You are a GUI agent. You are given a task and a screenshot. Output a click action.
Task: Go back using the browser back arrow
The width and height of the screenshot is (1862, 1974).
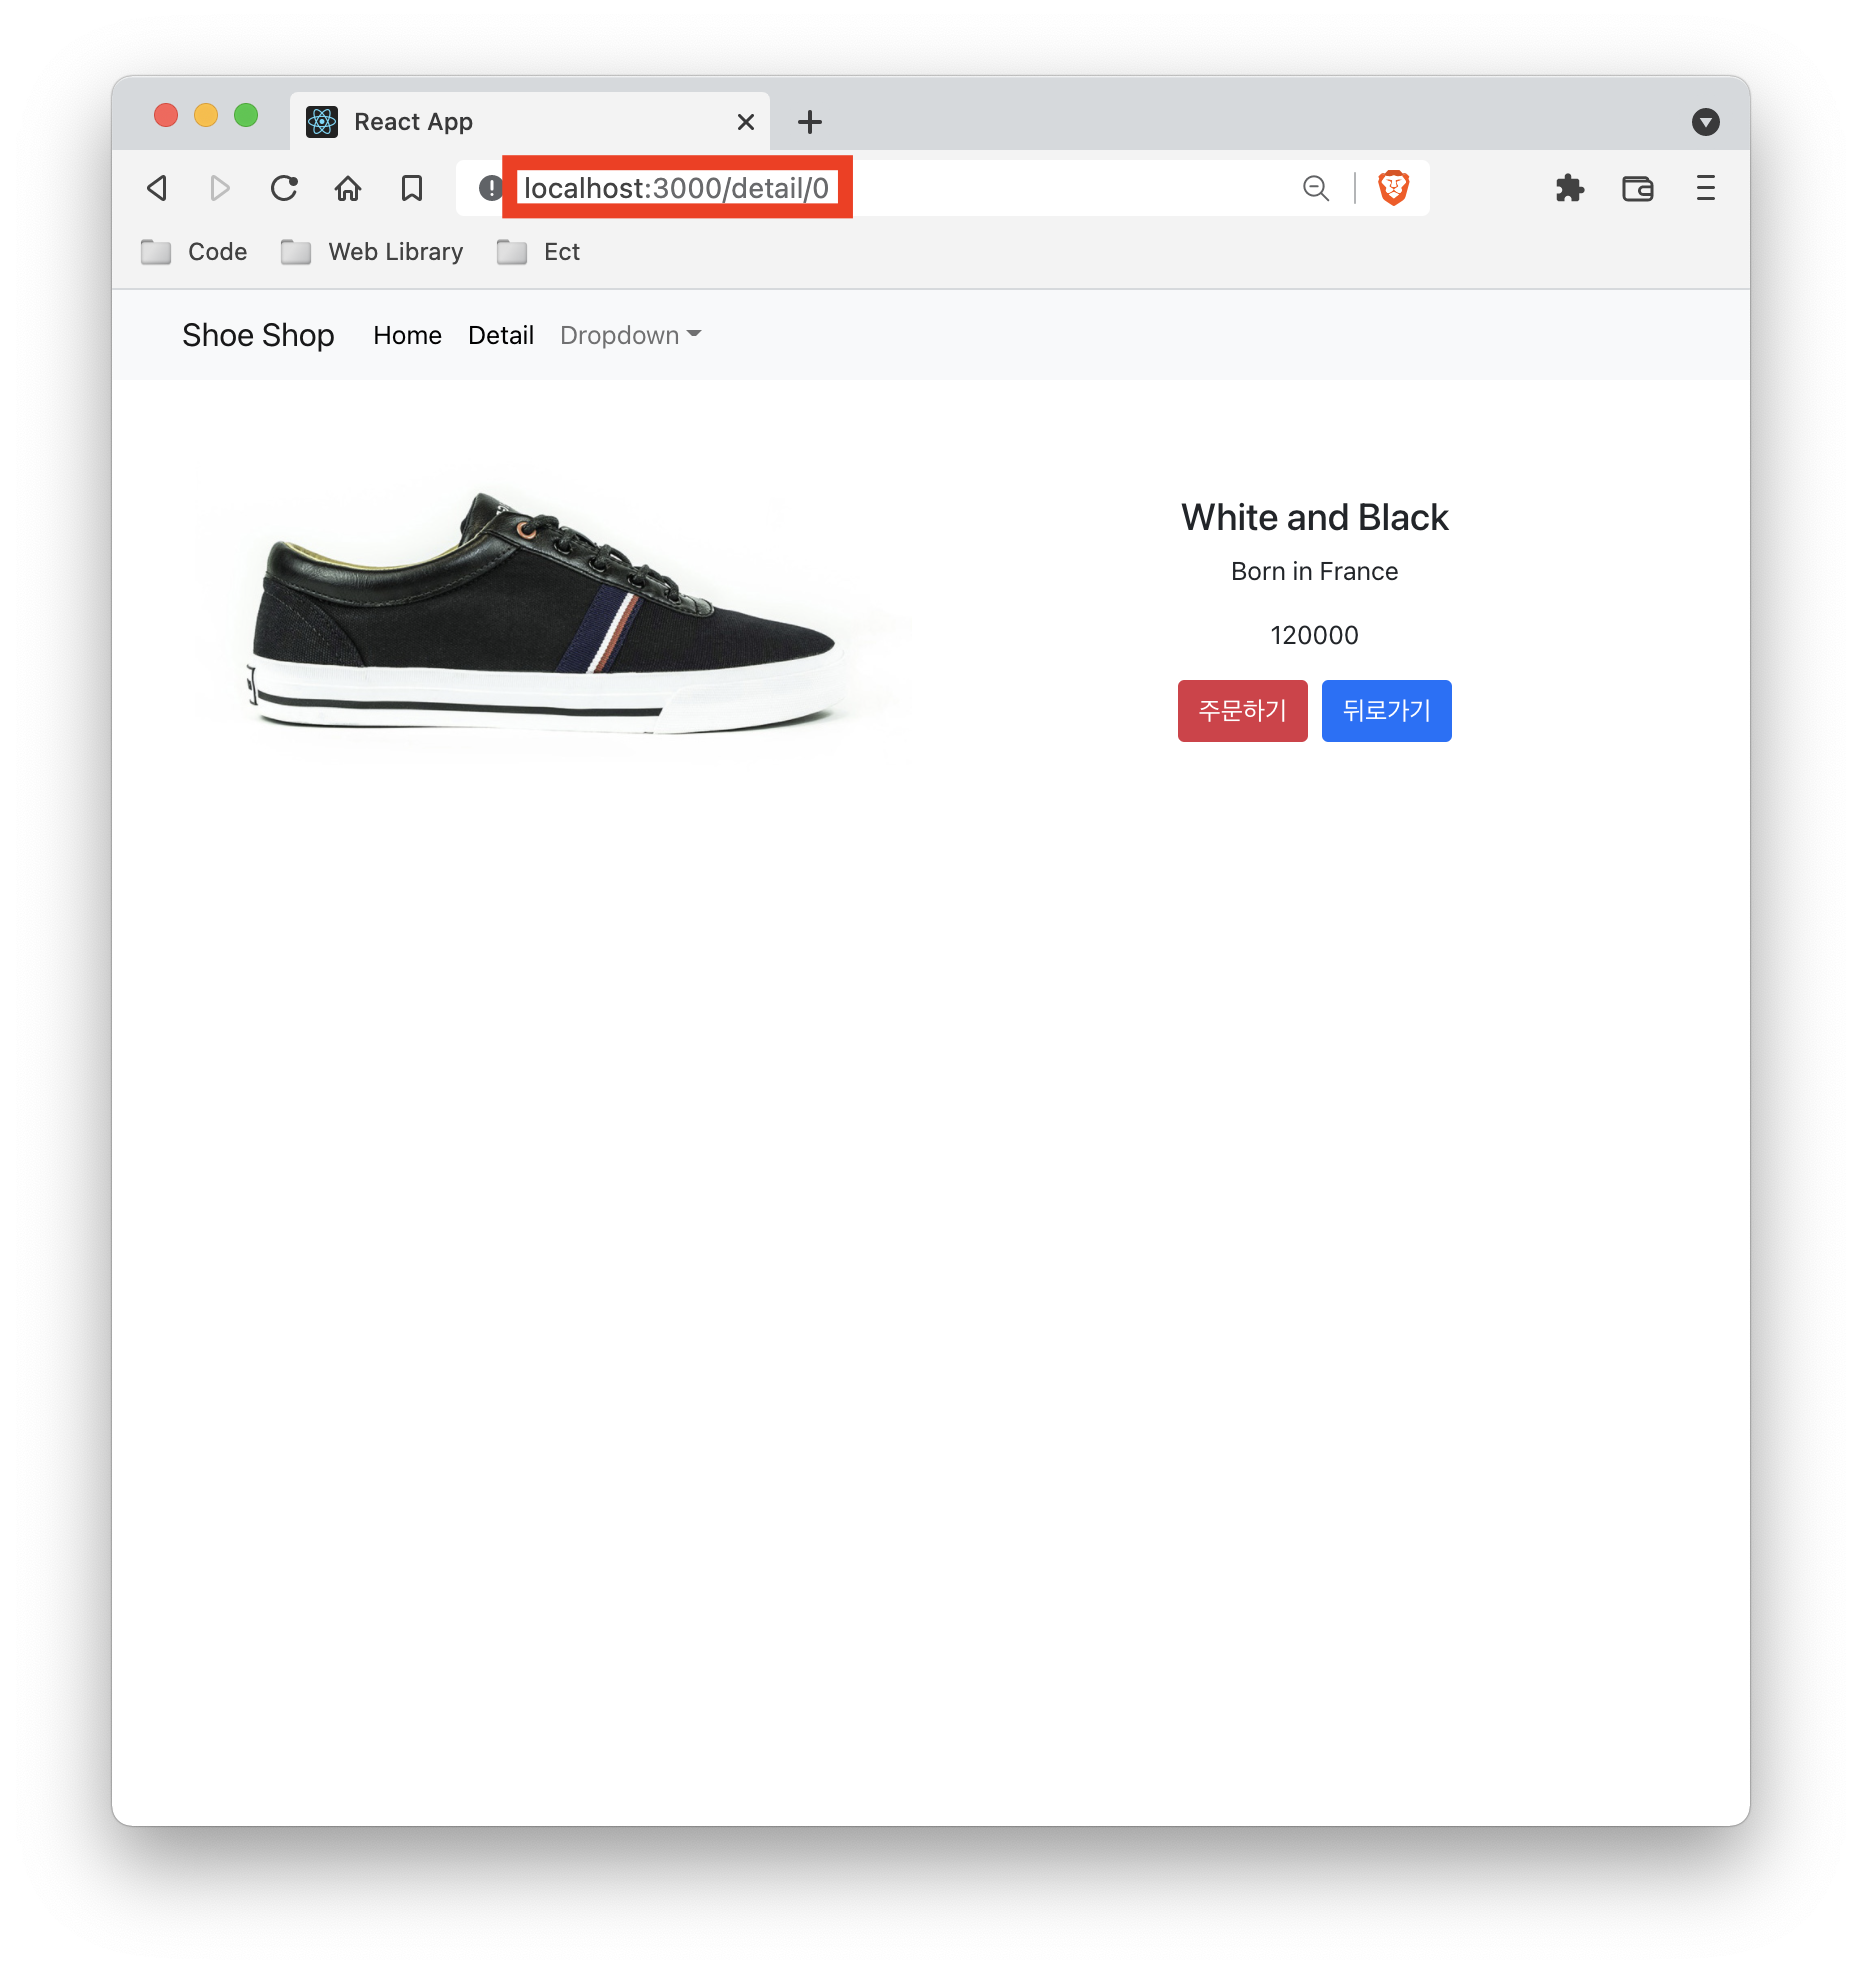(157, 188)
